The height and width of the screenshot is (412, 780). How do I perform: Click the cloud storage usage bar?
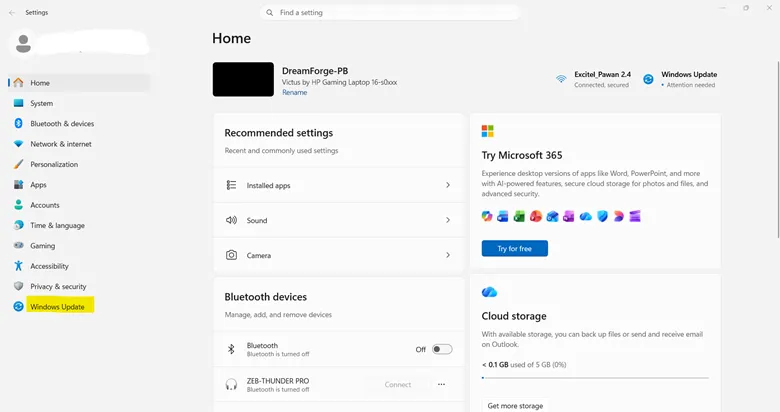pos(595,378)
